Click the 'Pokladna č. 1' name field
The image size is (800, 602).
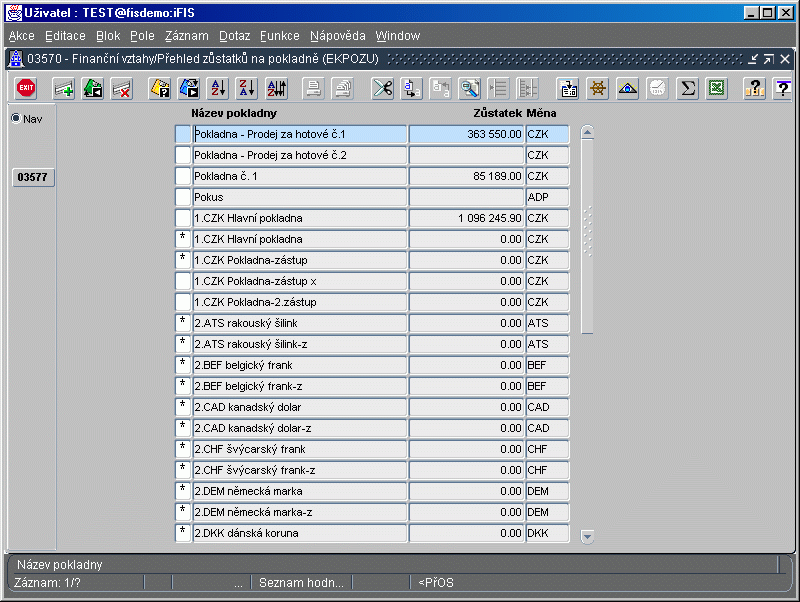tap(300, 176)
